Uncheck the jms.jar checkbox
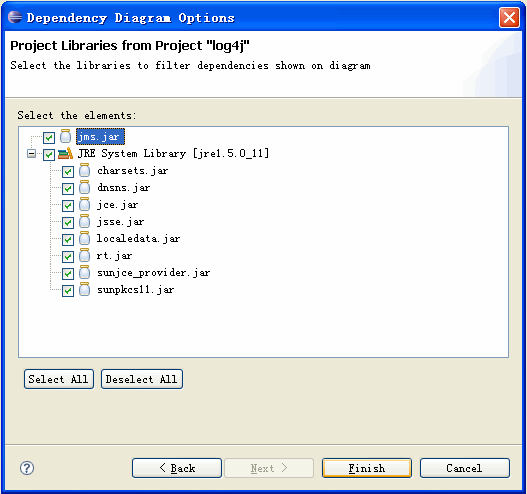The width and height of the screenshot is (527, 494). [x=49, y=137]
